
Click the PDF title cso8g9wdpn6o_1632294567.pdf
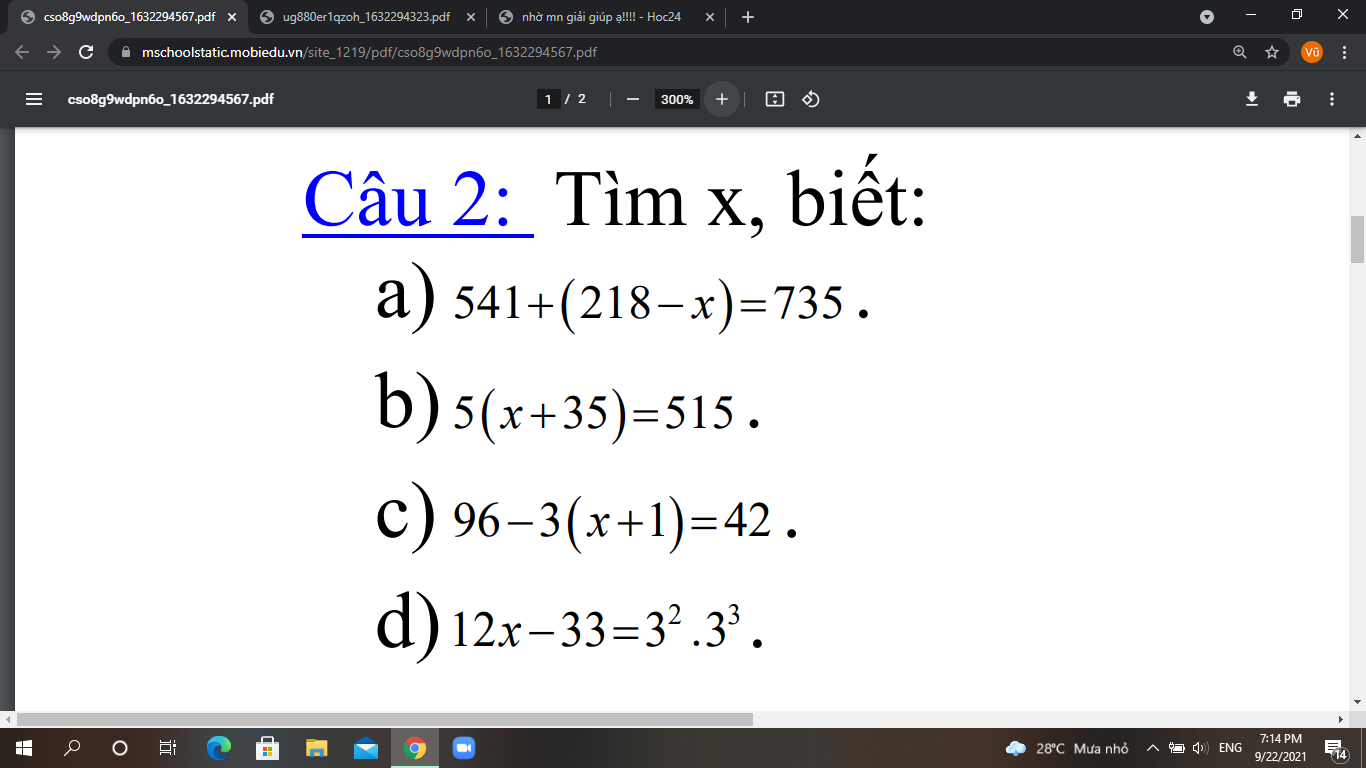[x=170, y=99]
